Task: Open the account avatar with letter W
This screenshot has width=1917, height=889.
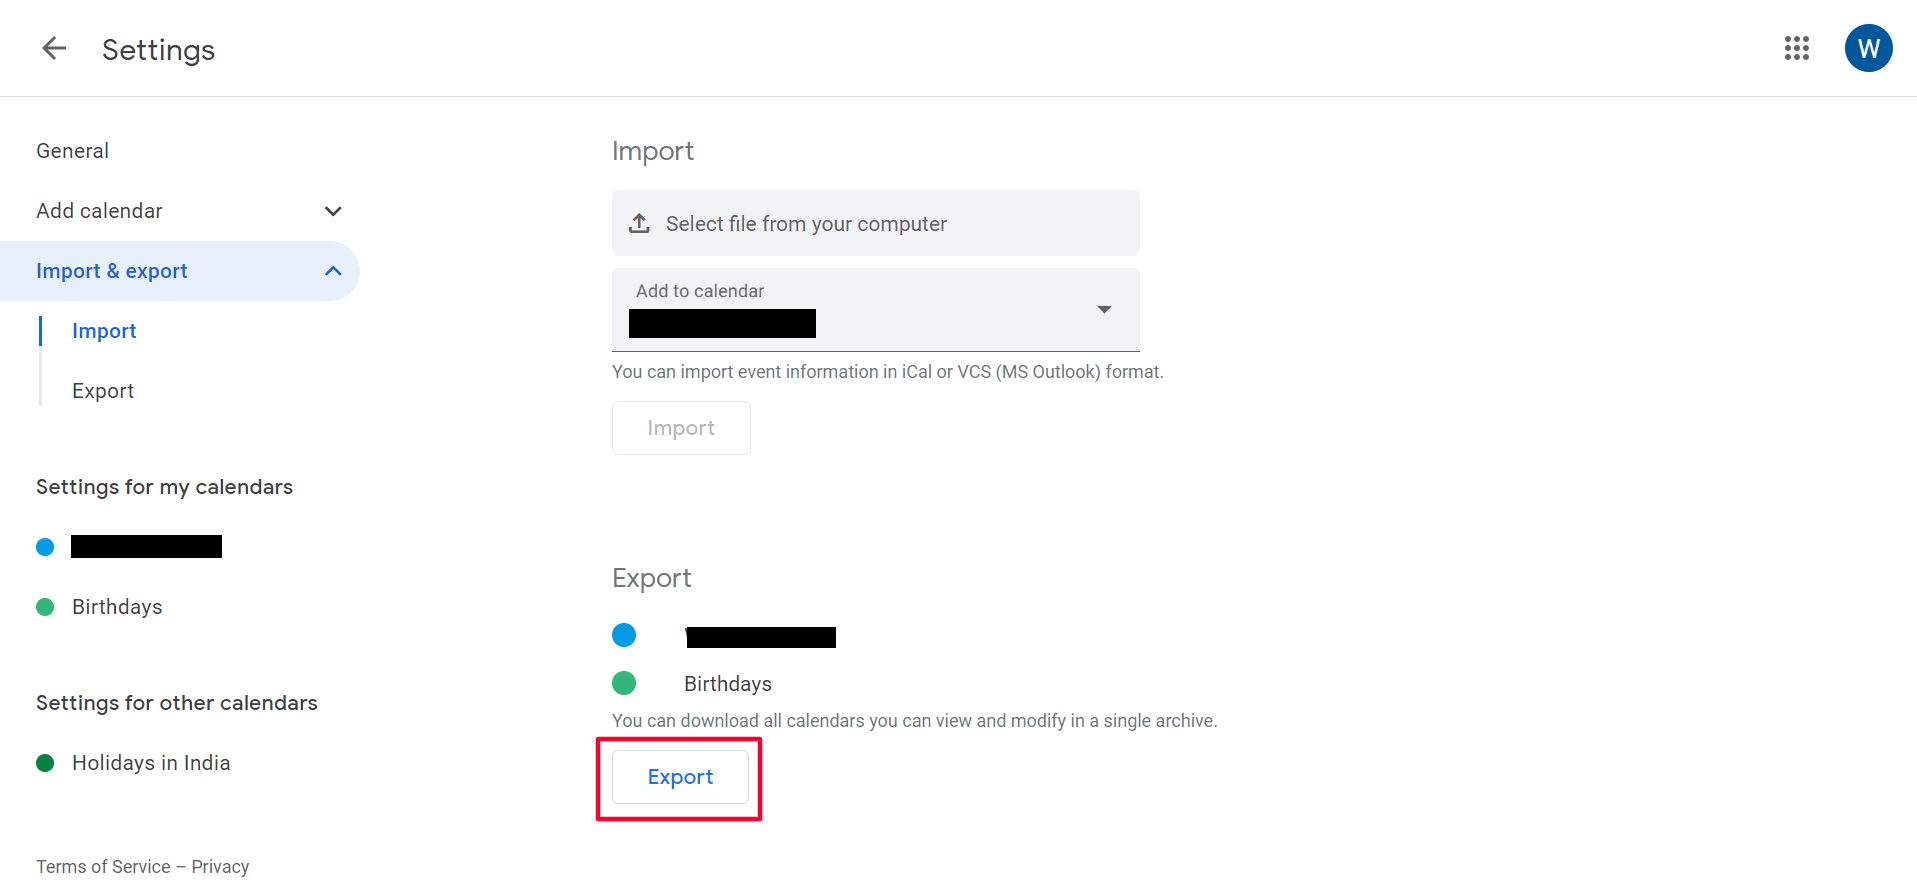Action: (1867, 48)
